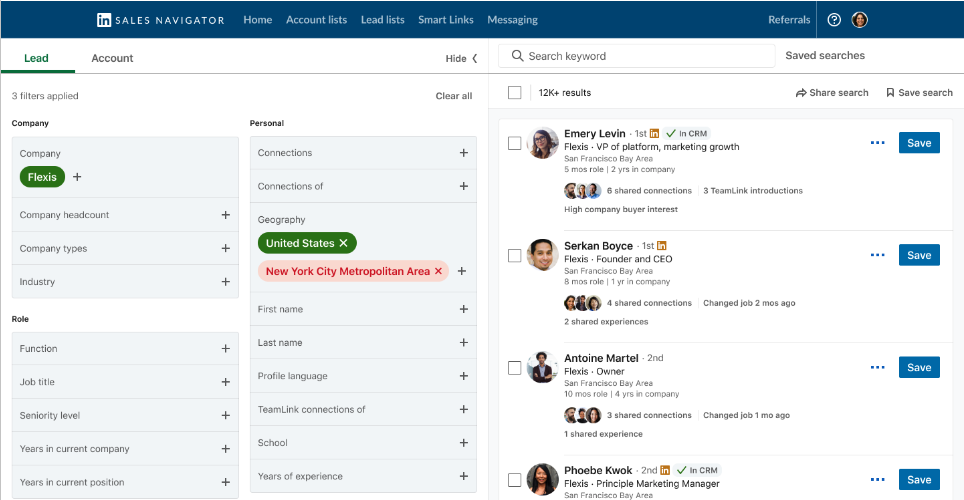The width and height of the screenshot is (964, 500).
Task: Click the Save search bookmark icon
Action: pos(890,93)
